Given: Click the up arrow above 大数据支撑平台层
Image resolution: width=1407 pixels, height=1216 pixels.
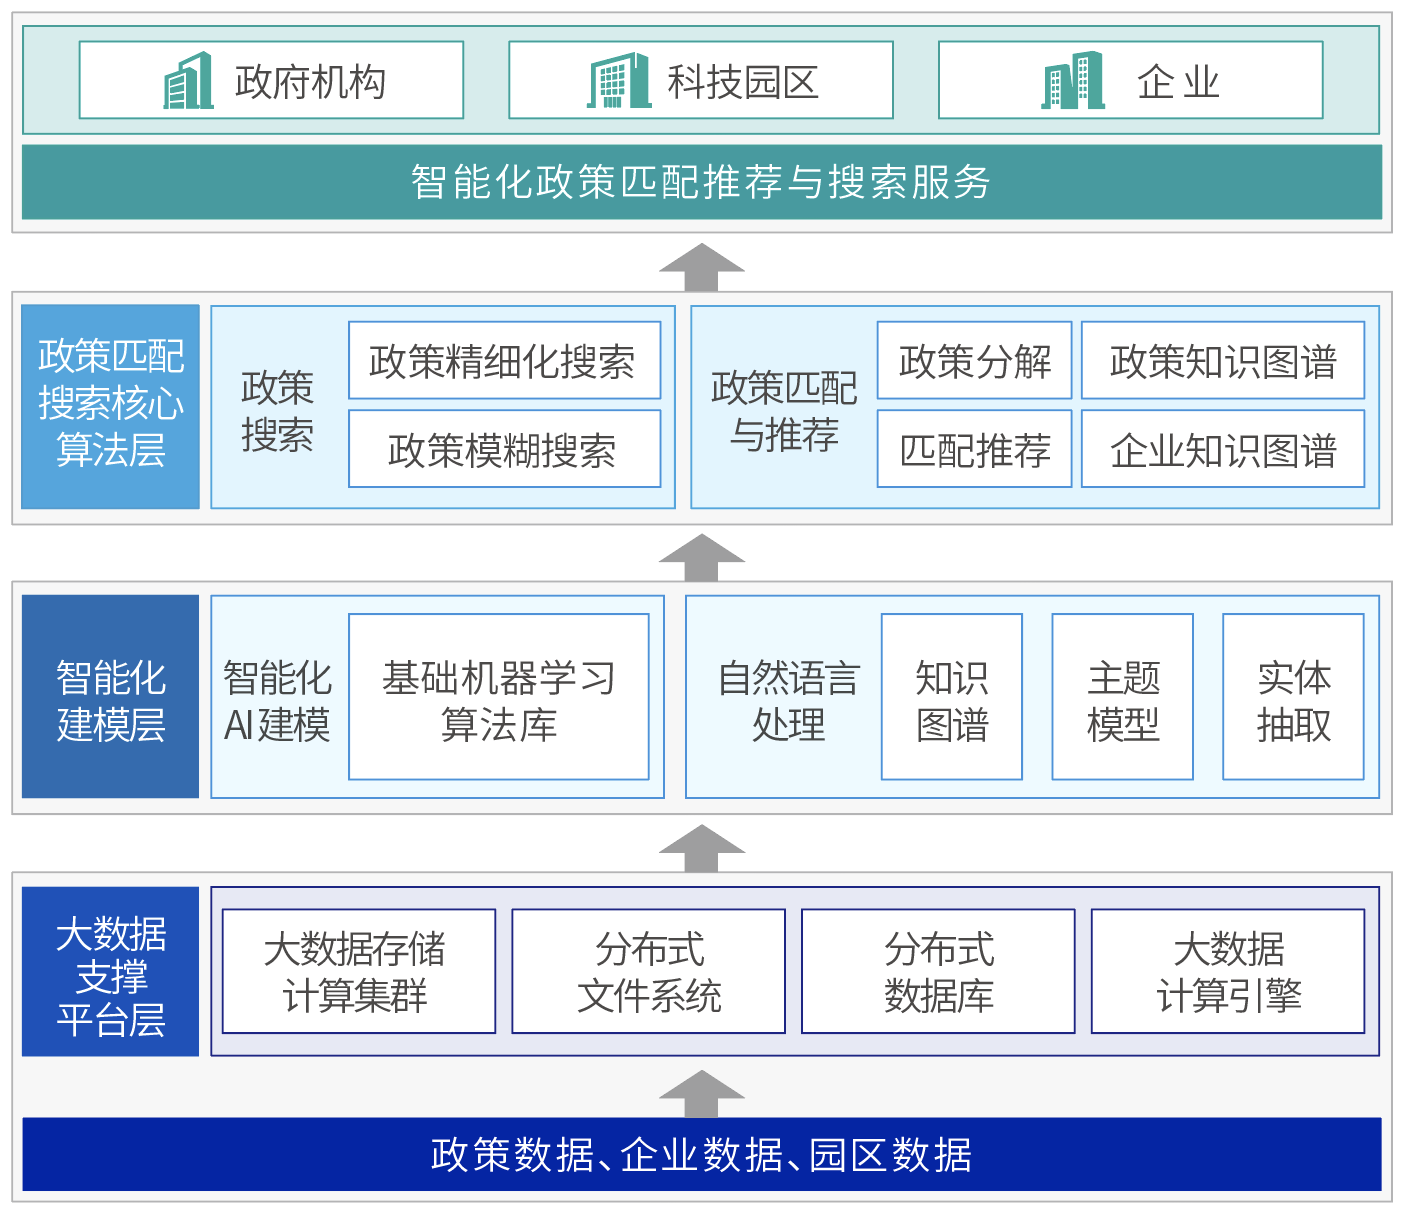Looking at the screenshot, I should click(x=702, y=848).
